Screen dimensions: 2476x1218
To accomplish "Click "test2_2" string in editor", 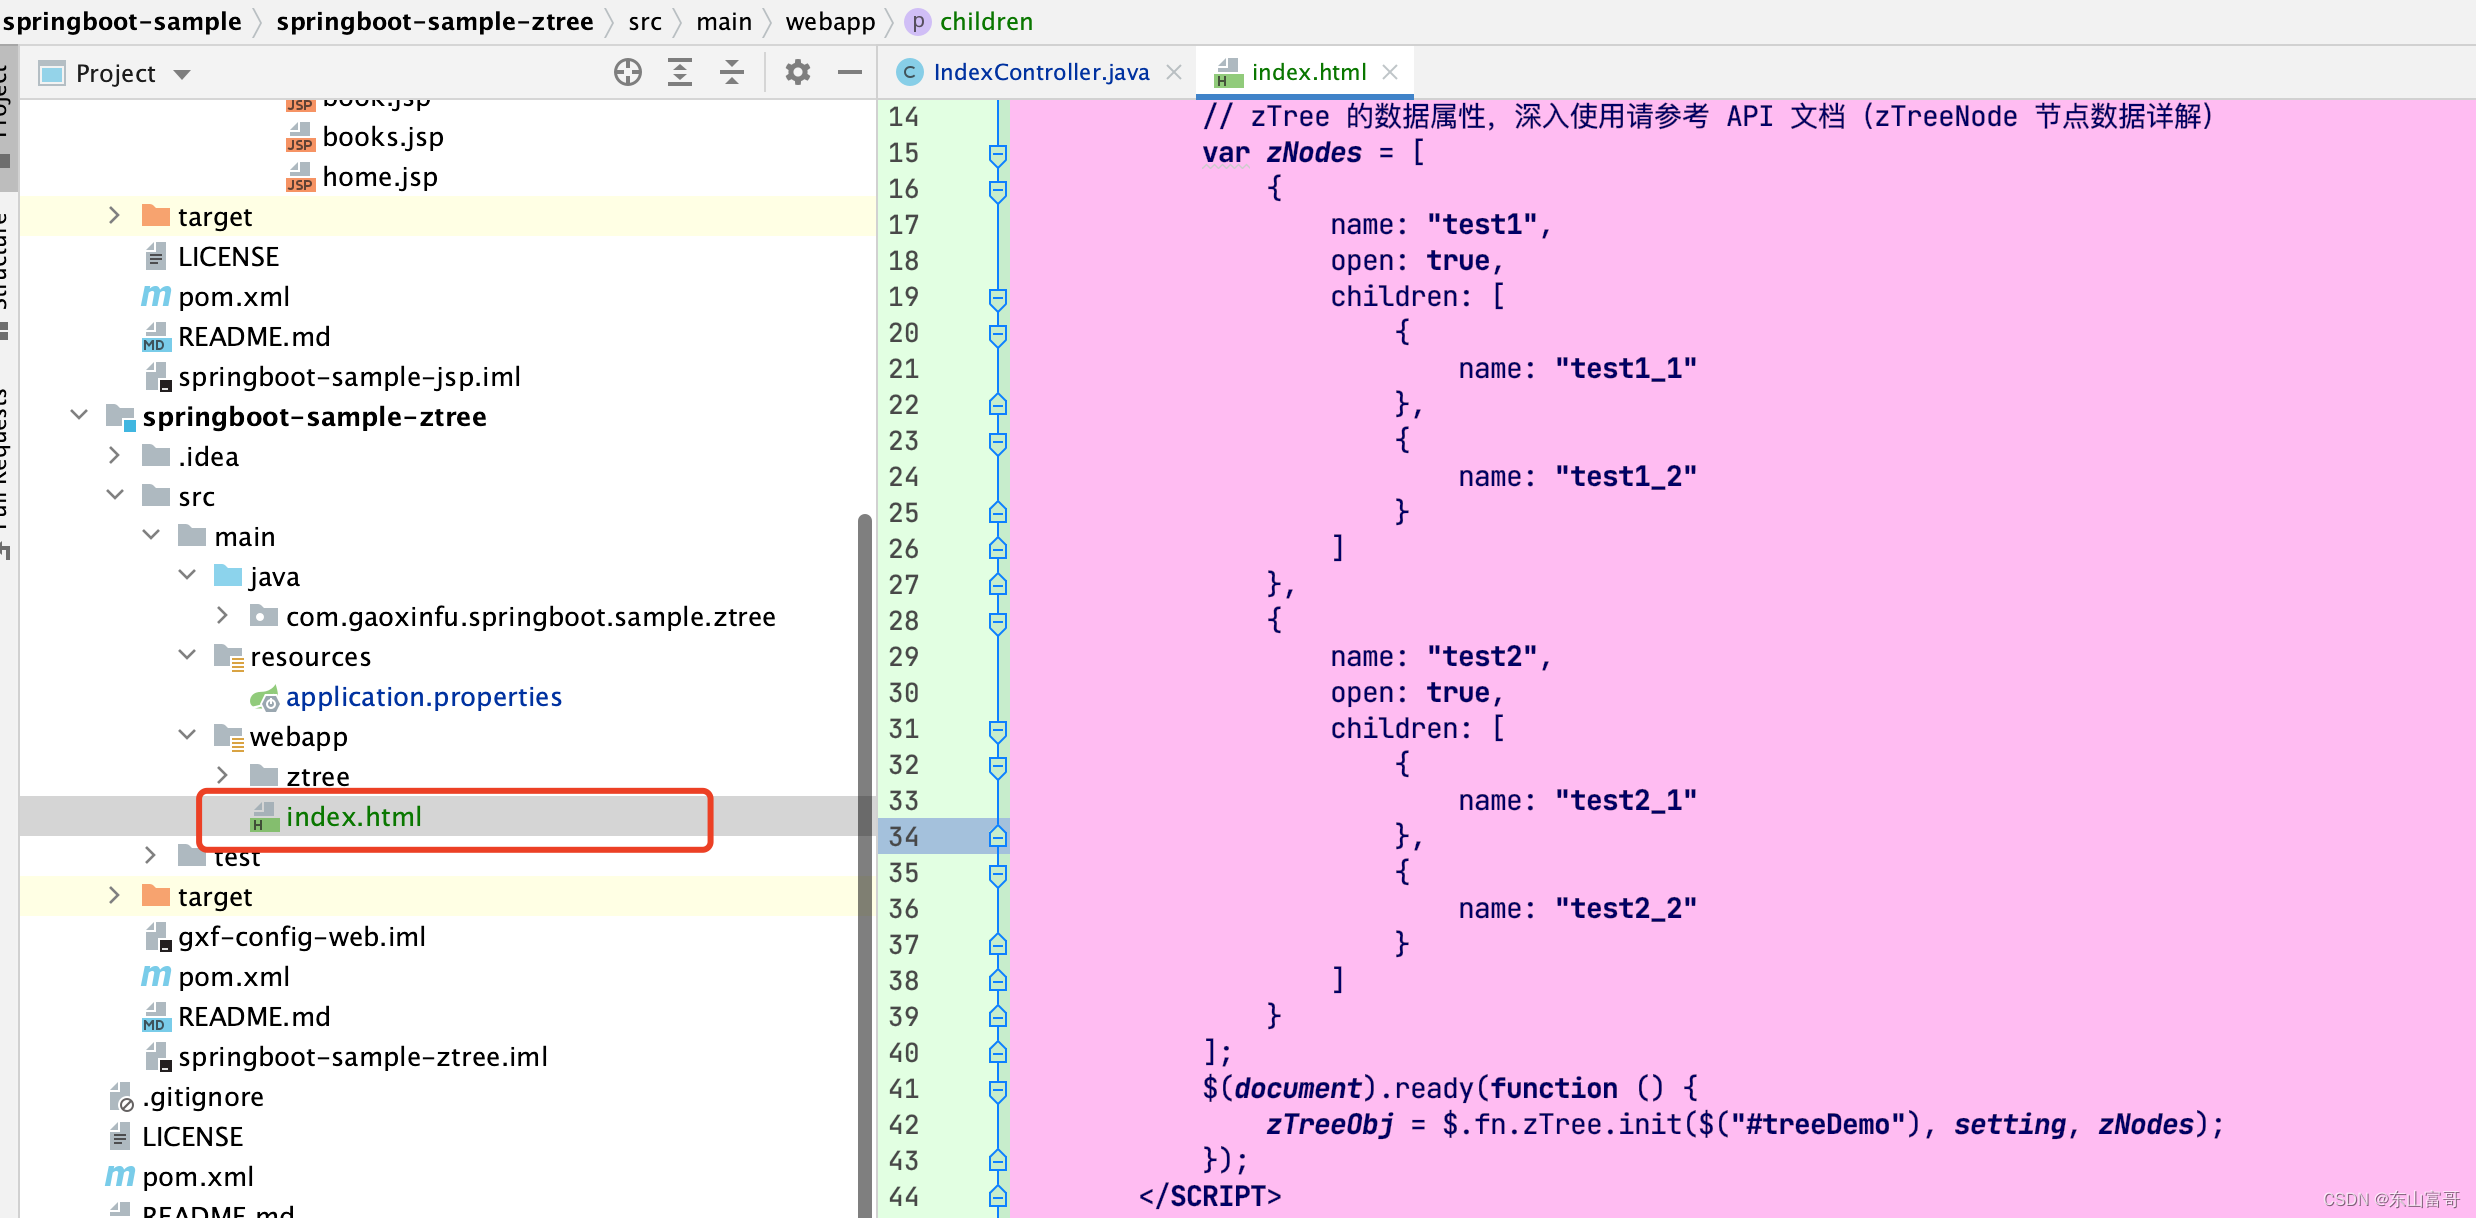I will click(1625, 909).
